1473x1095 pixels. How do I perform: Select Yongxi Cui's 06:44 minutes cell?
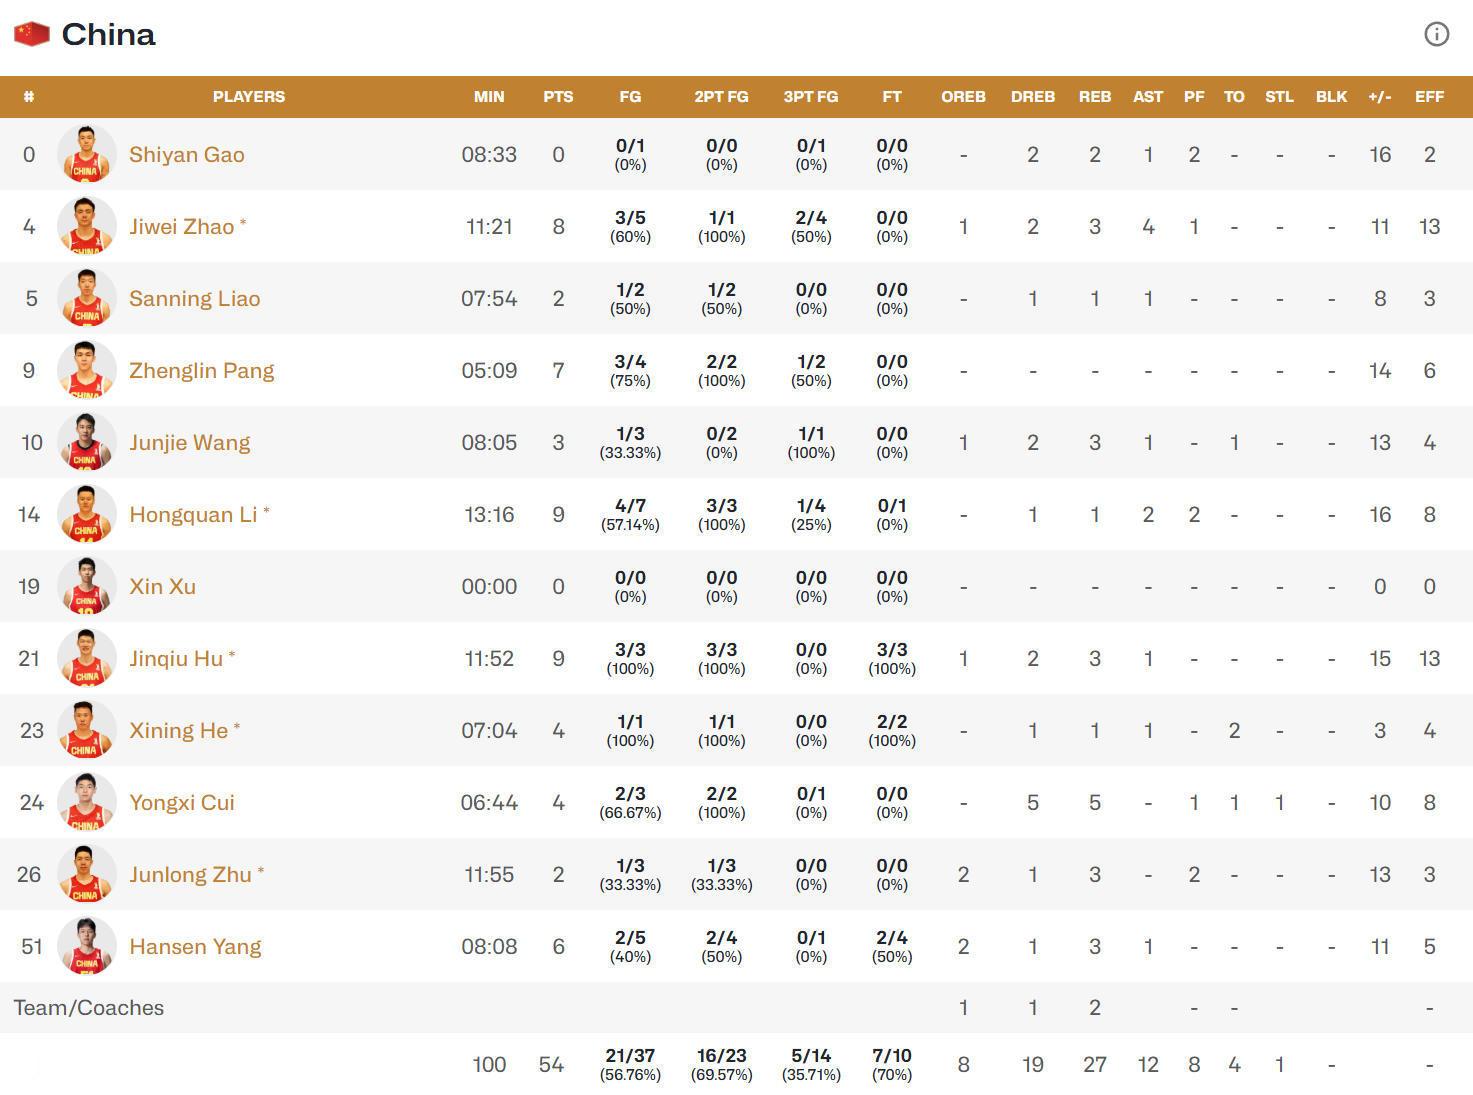pyautogui.click(x=489, y=802)
